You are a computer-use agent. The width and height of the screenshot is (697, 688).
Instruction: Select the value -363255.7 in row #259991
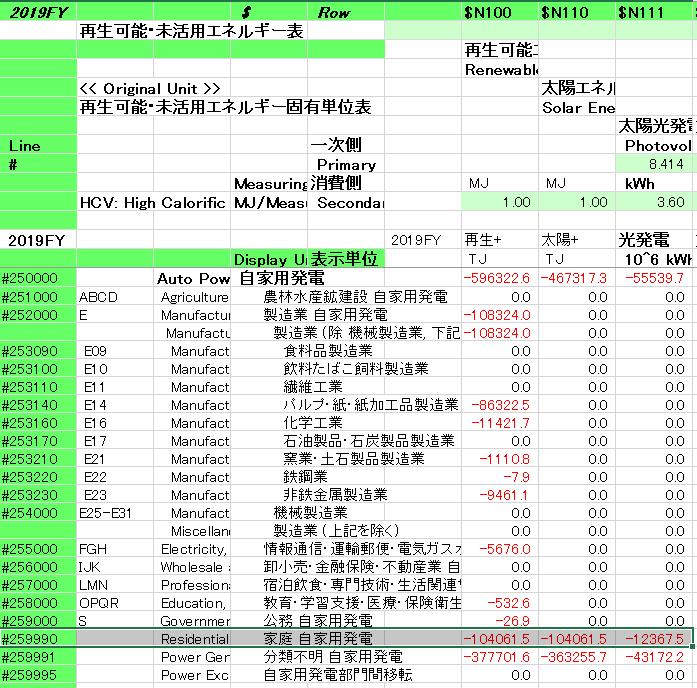[x=577, y=657]
